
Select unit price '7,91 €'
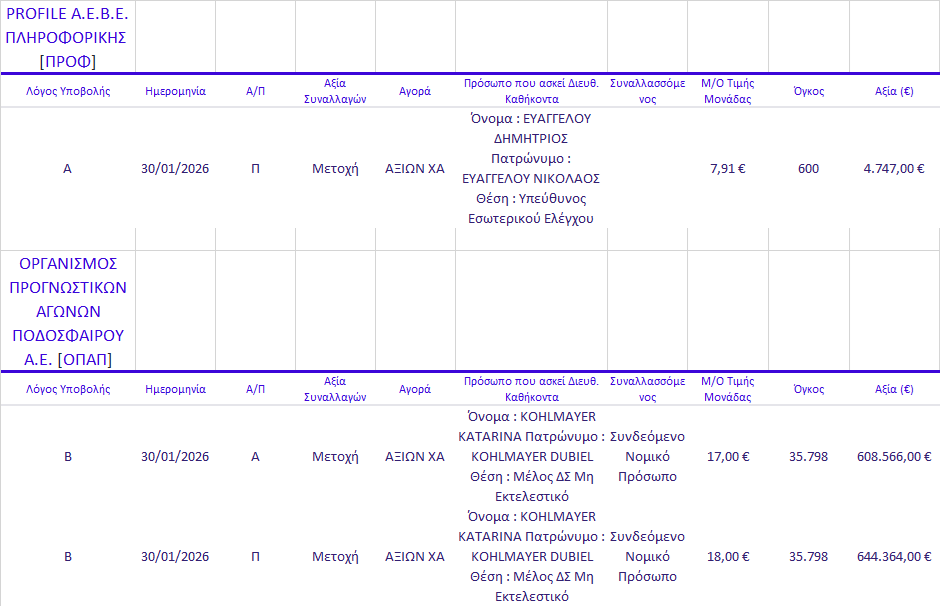pyautogui.click(x=728, y=168)
